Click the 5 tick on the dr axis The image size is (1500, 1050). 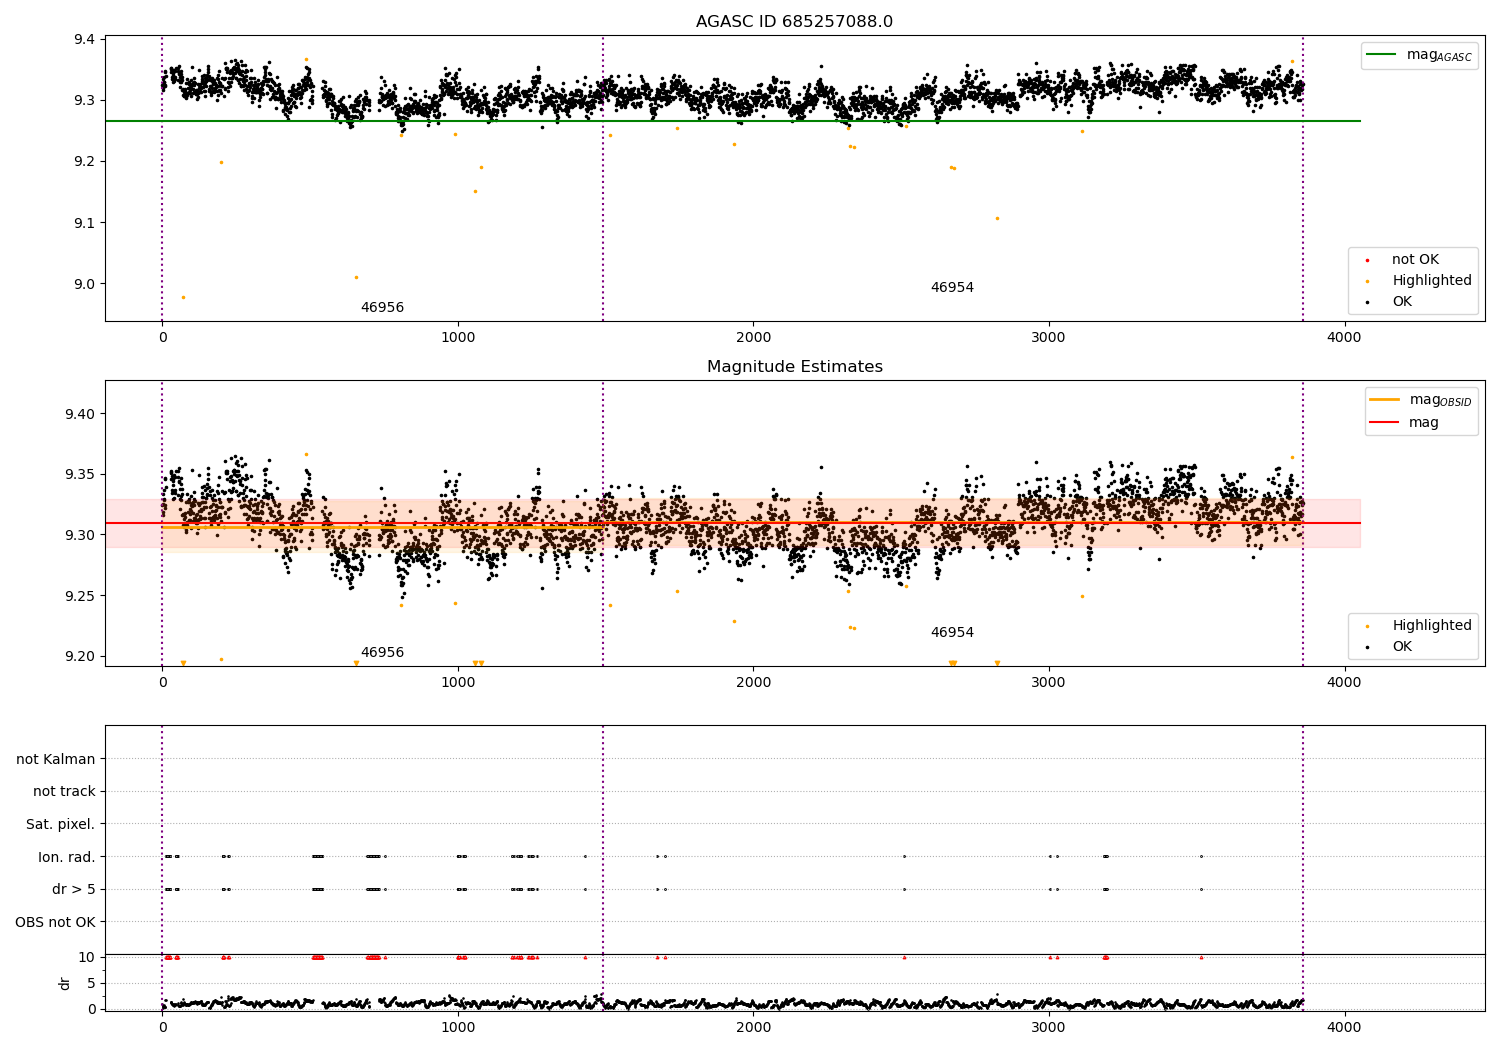click(x=91, y=983)
